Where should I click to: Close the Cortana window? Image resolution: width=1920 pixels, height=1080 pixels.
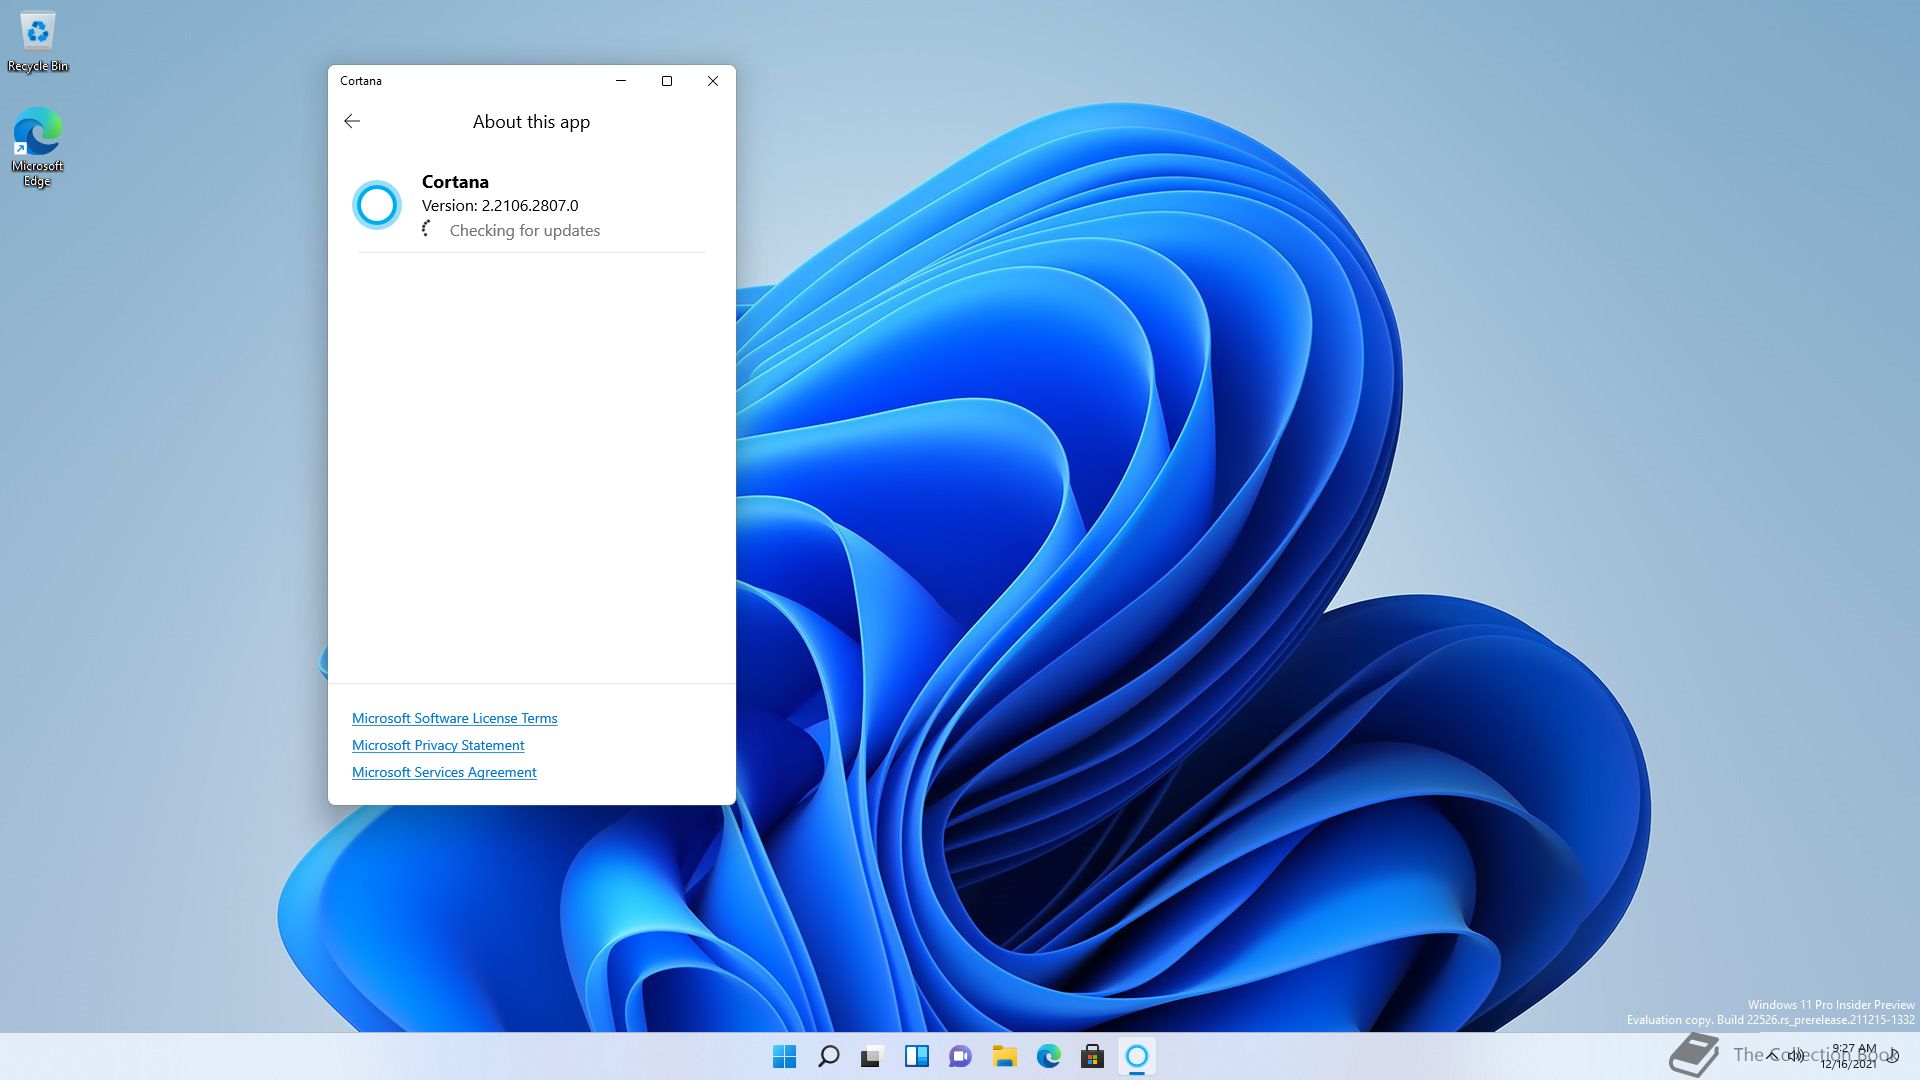(x=713, y=81)
